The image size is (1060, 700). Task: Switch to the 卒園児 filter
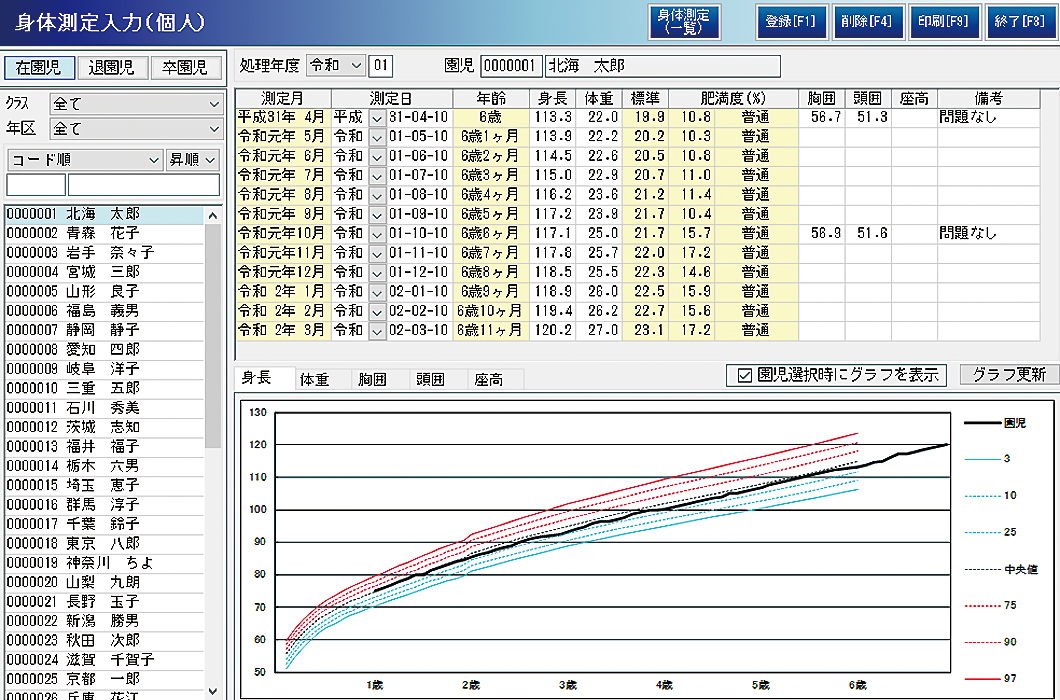(x=185, y=68)
